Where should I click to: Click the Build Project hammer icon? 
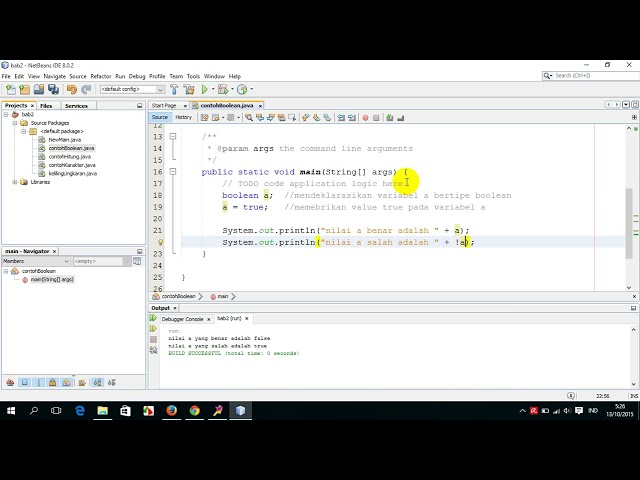(174, 89)
